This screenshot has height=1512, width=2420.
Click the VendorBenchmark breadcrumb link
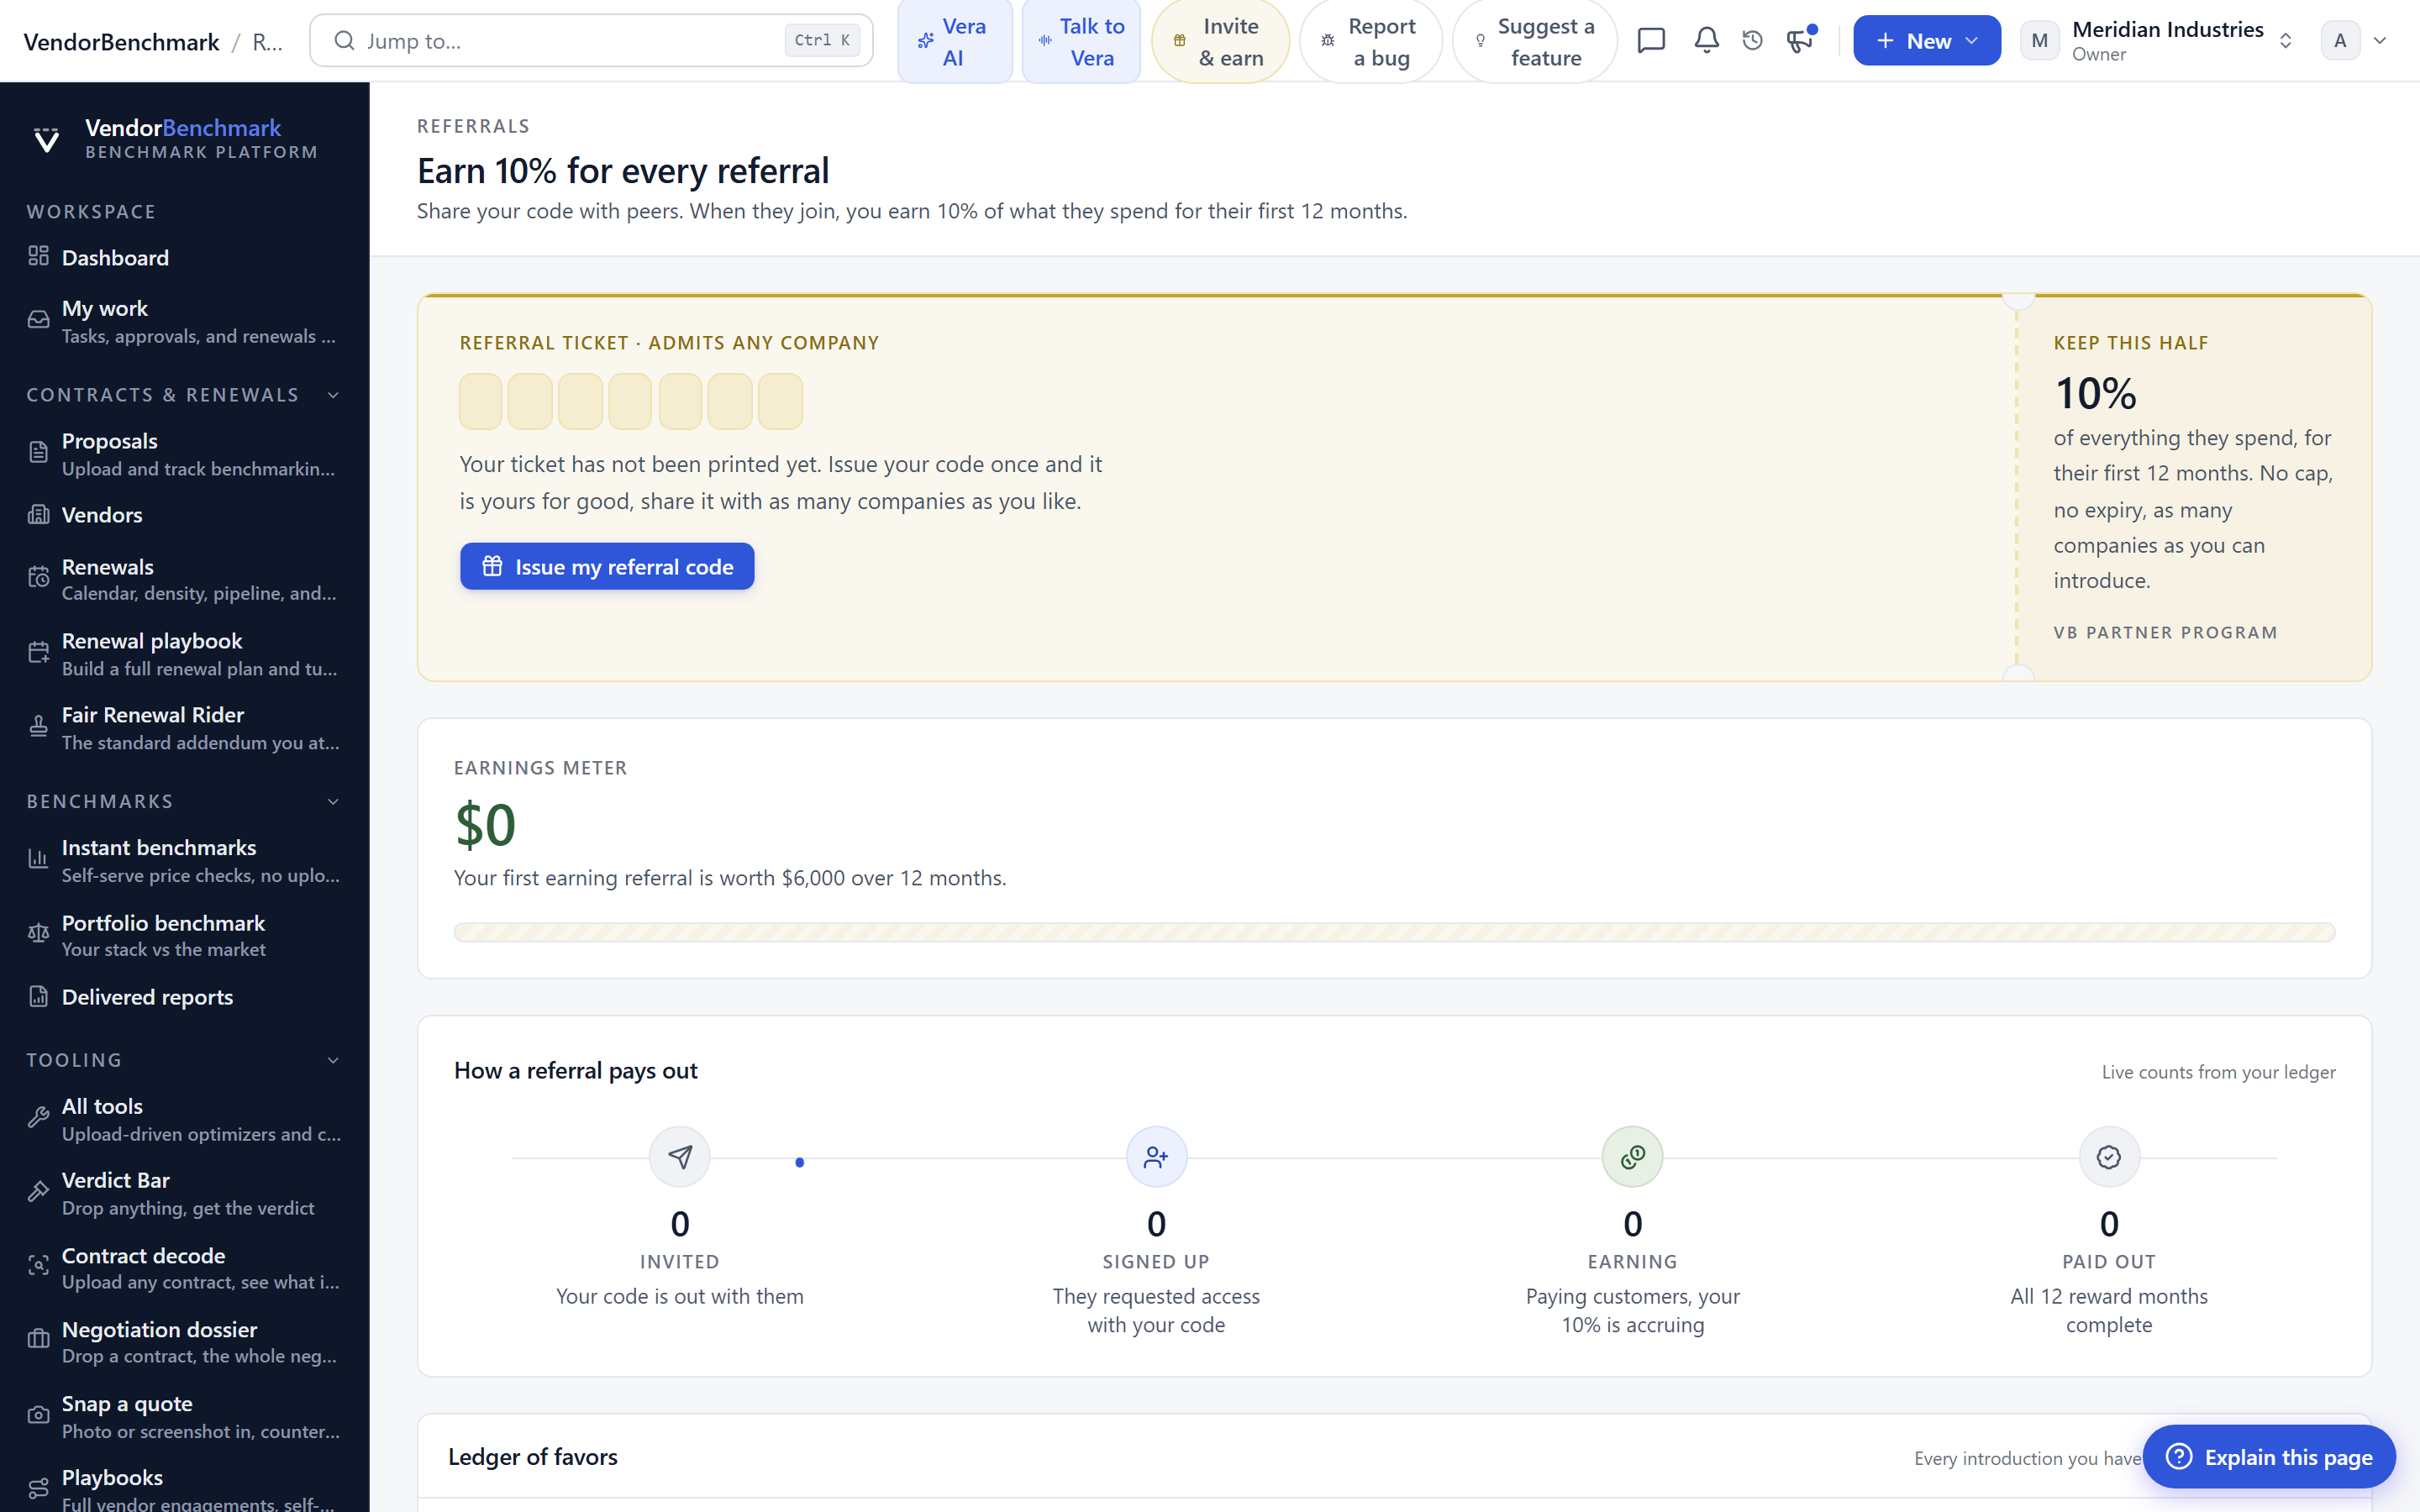(121, 41)
